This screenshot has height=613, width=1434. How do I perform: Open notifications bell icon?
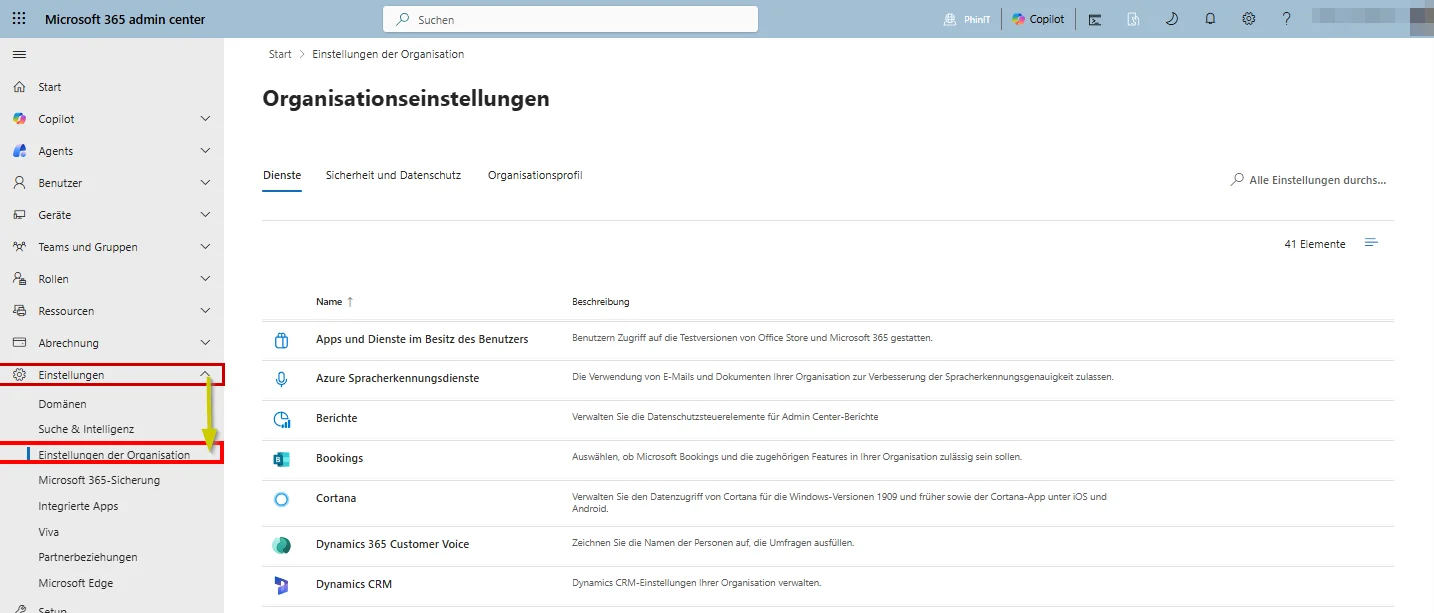coord(1210,19)
